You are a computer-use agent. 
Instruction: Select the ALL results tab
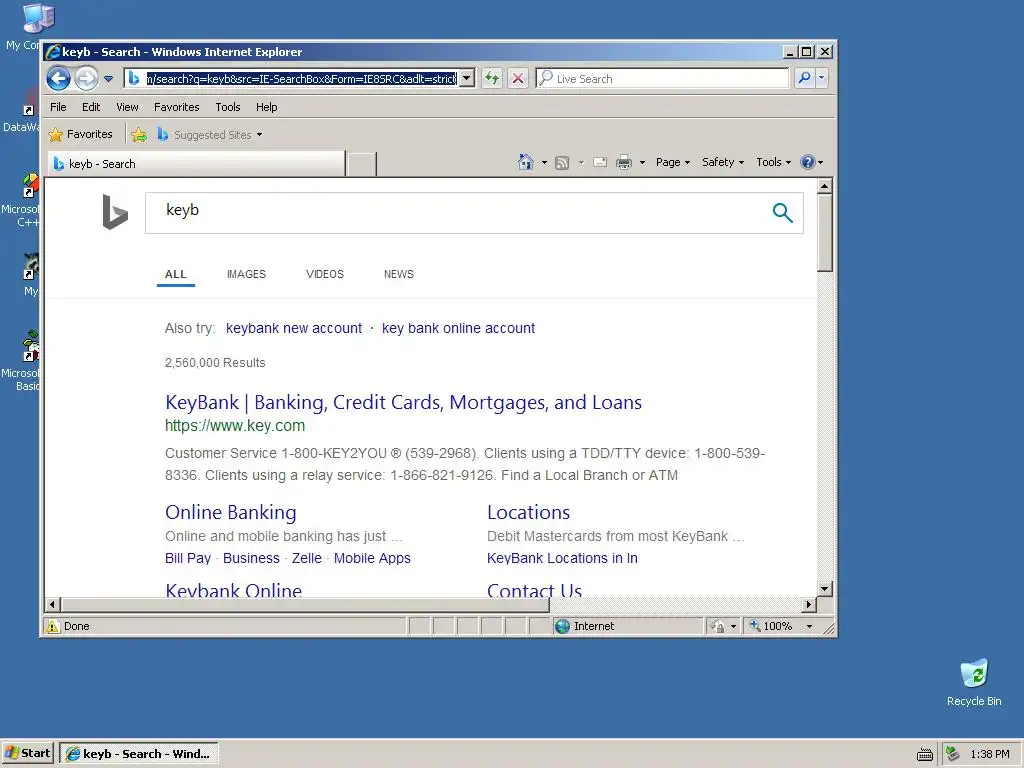coord(176,274)
